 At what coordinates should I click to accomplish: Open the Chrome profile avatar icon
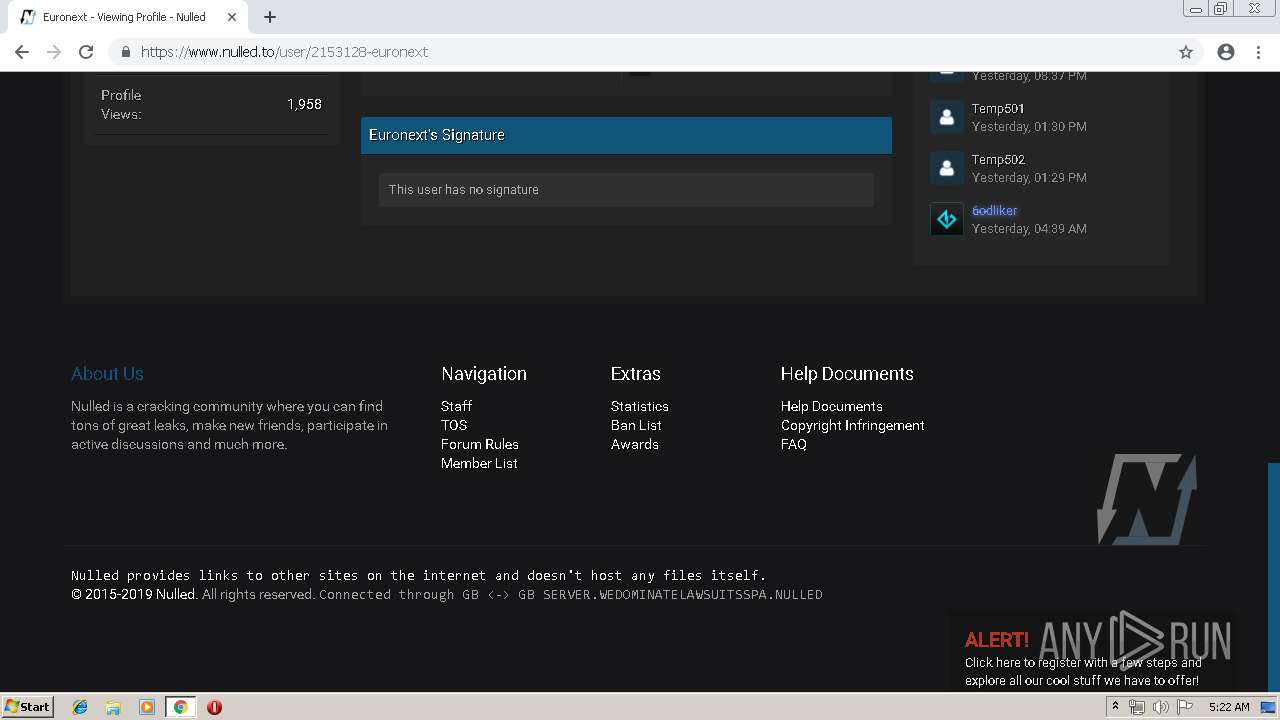pyautogui.click(x=1226, y=52)
